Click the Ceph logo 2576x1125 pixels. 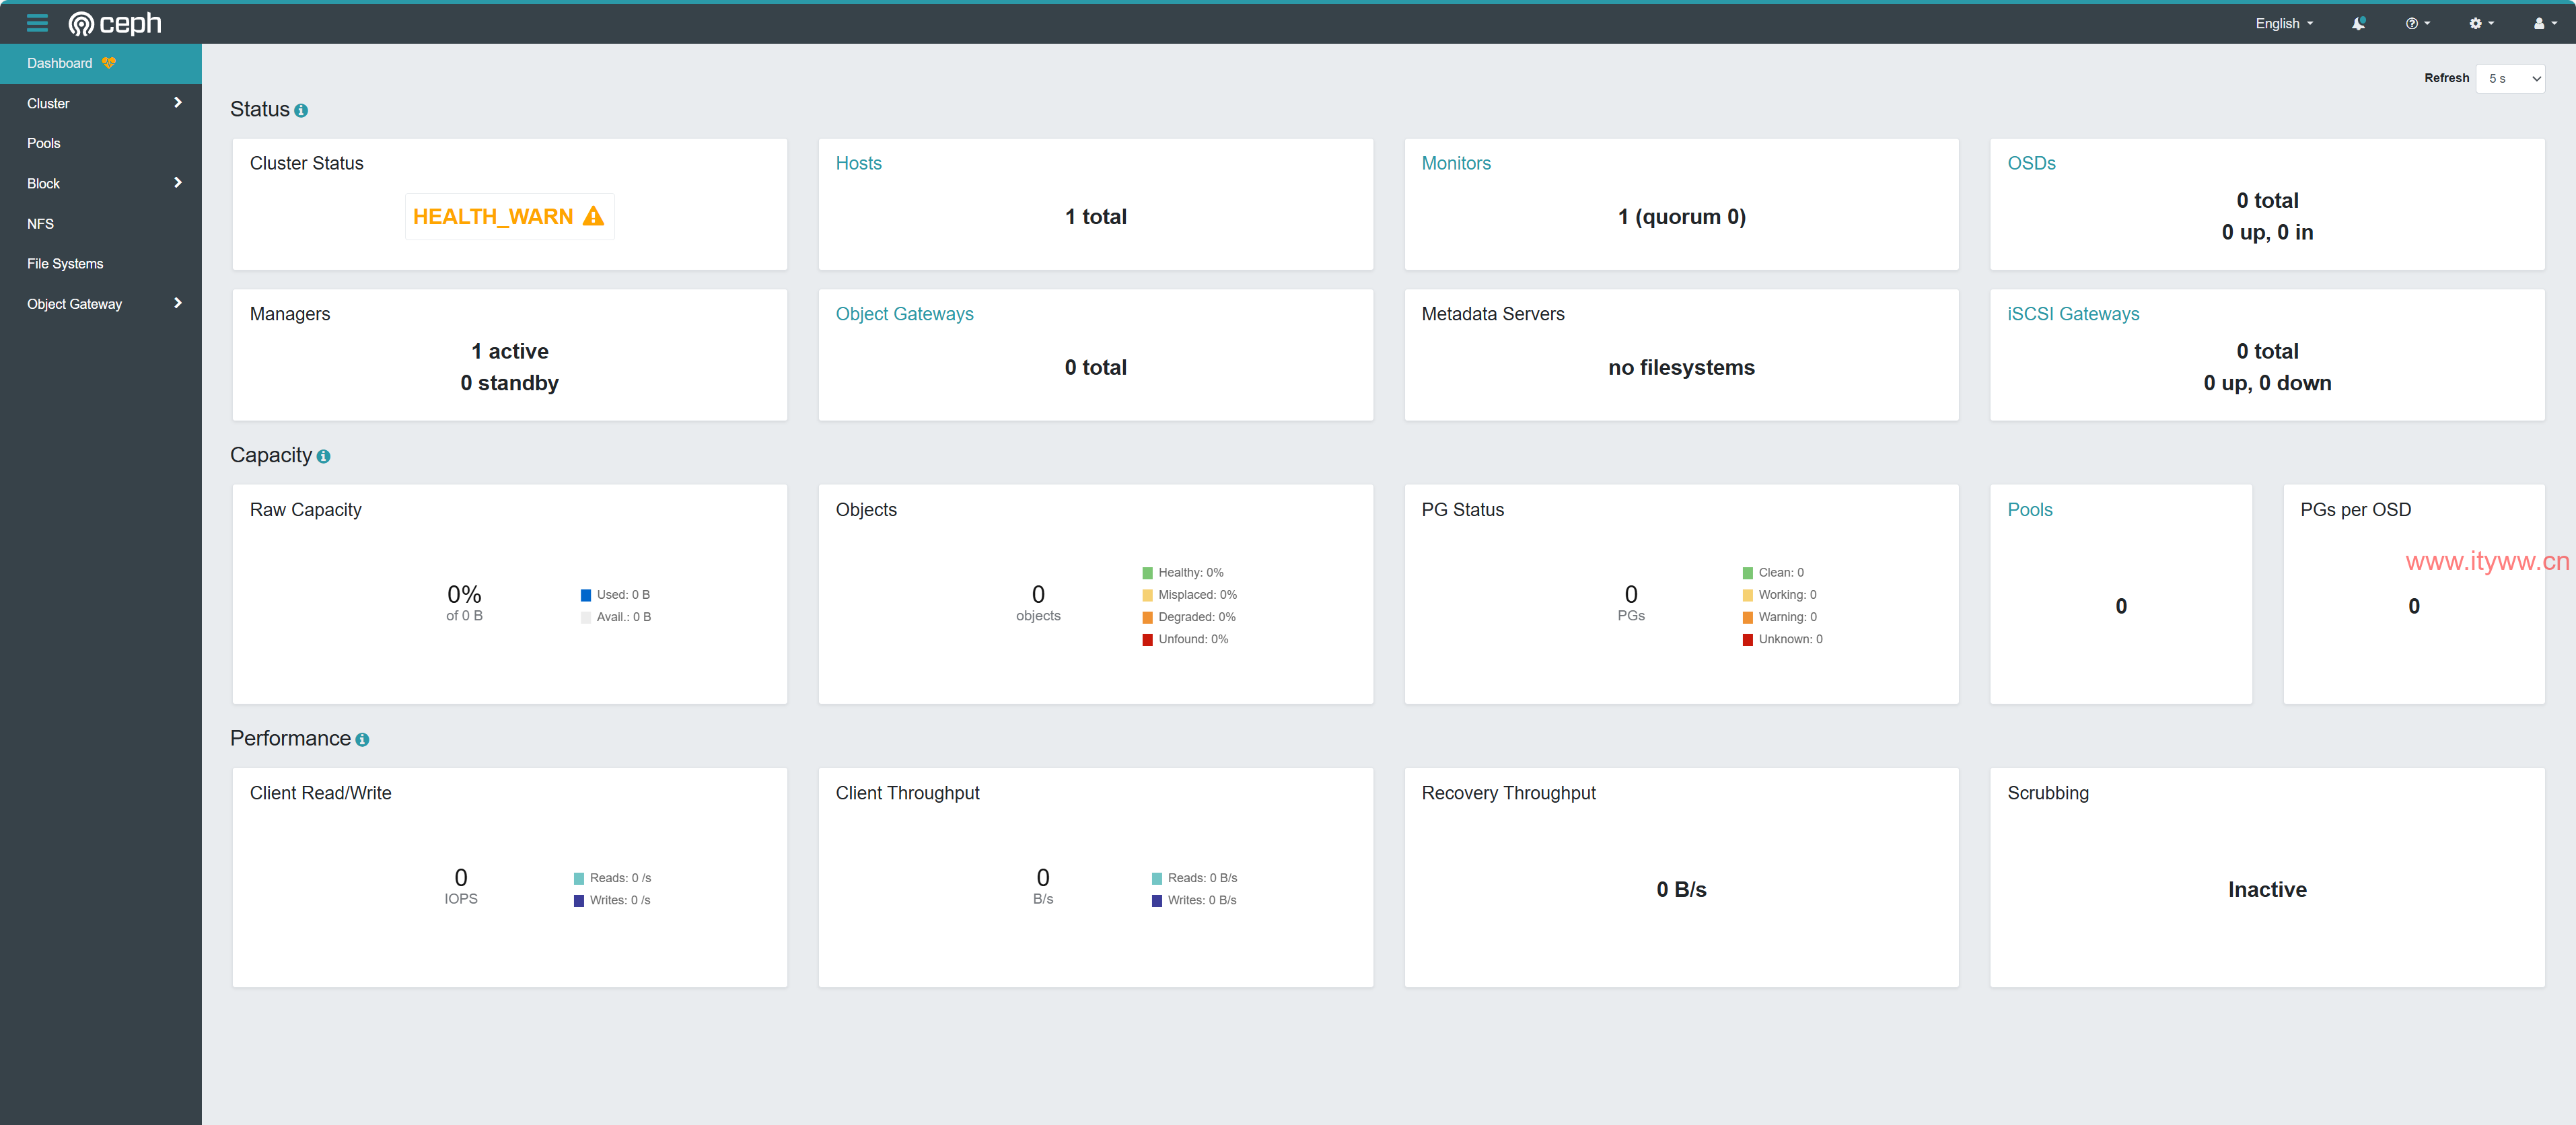[114, 23]
